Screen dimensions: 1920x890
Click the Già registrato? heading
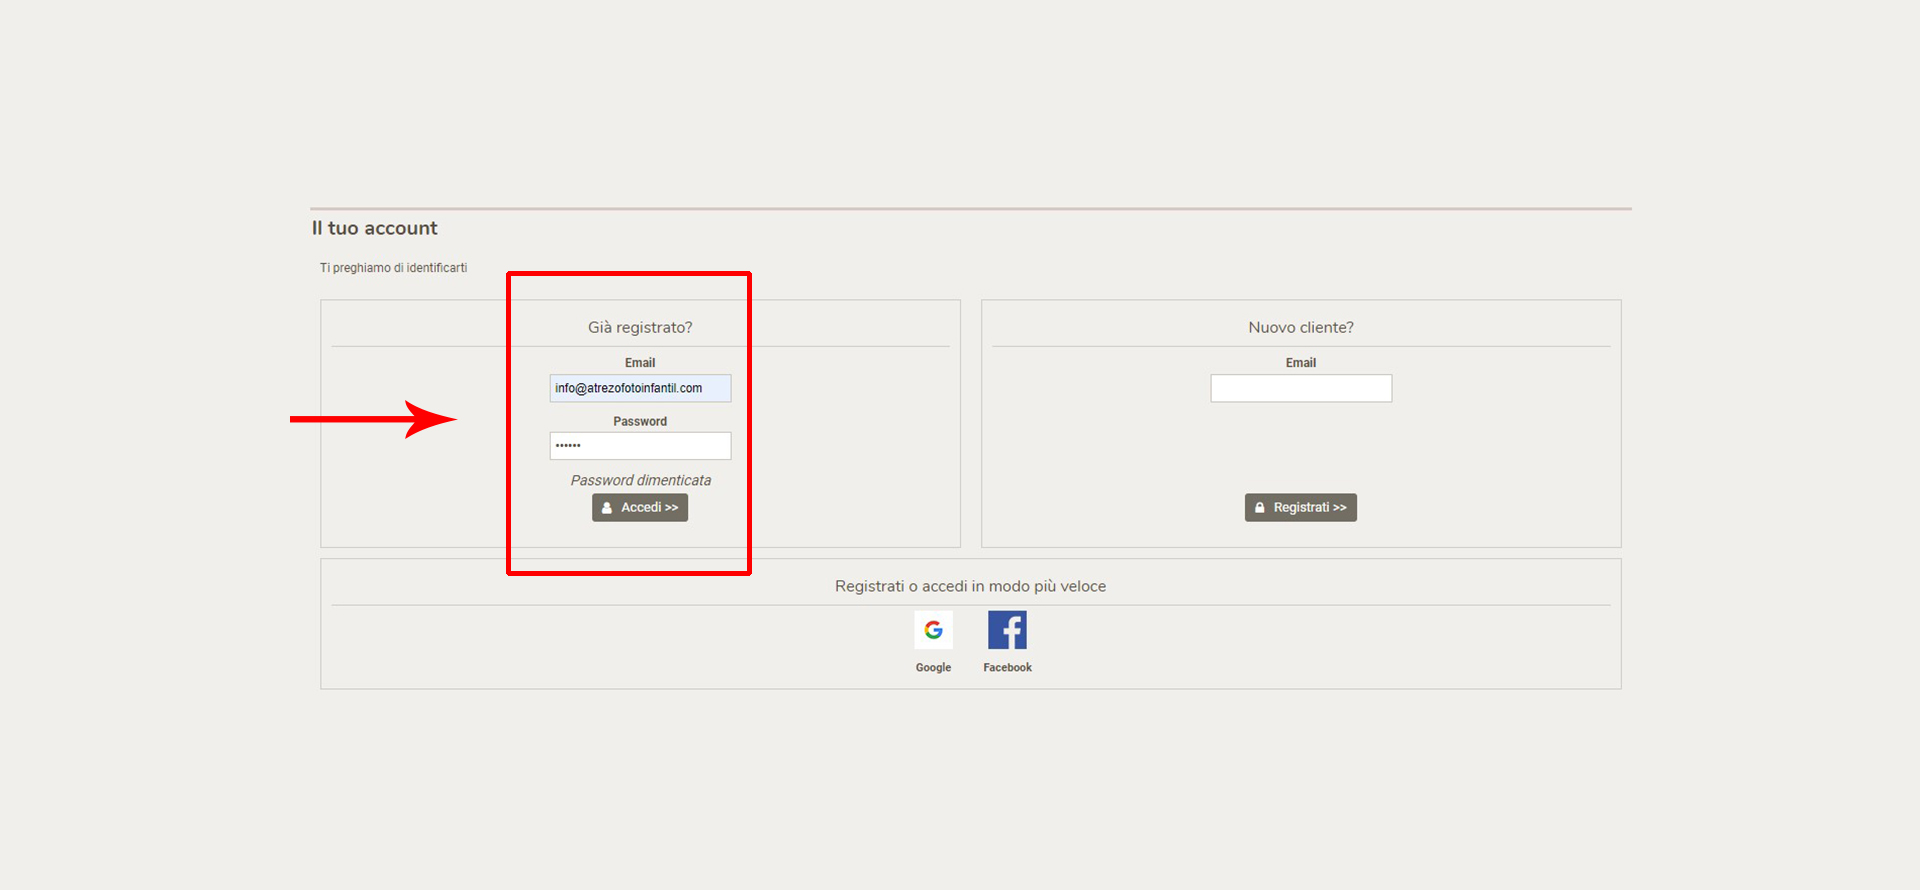pyautogui.click(x=640, y=328)
